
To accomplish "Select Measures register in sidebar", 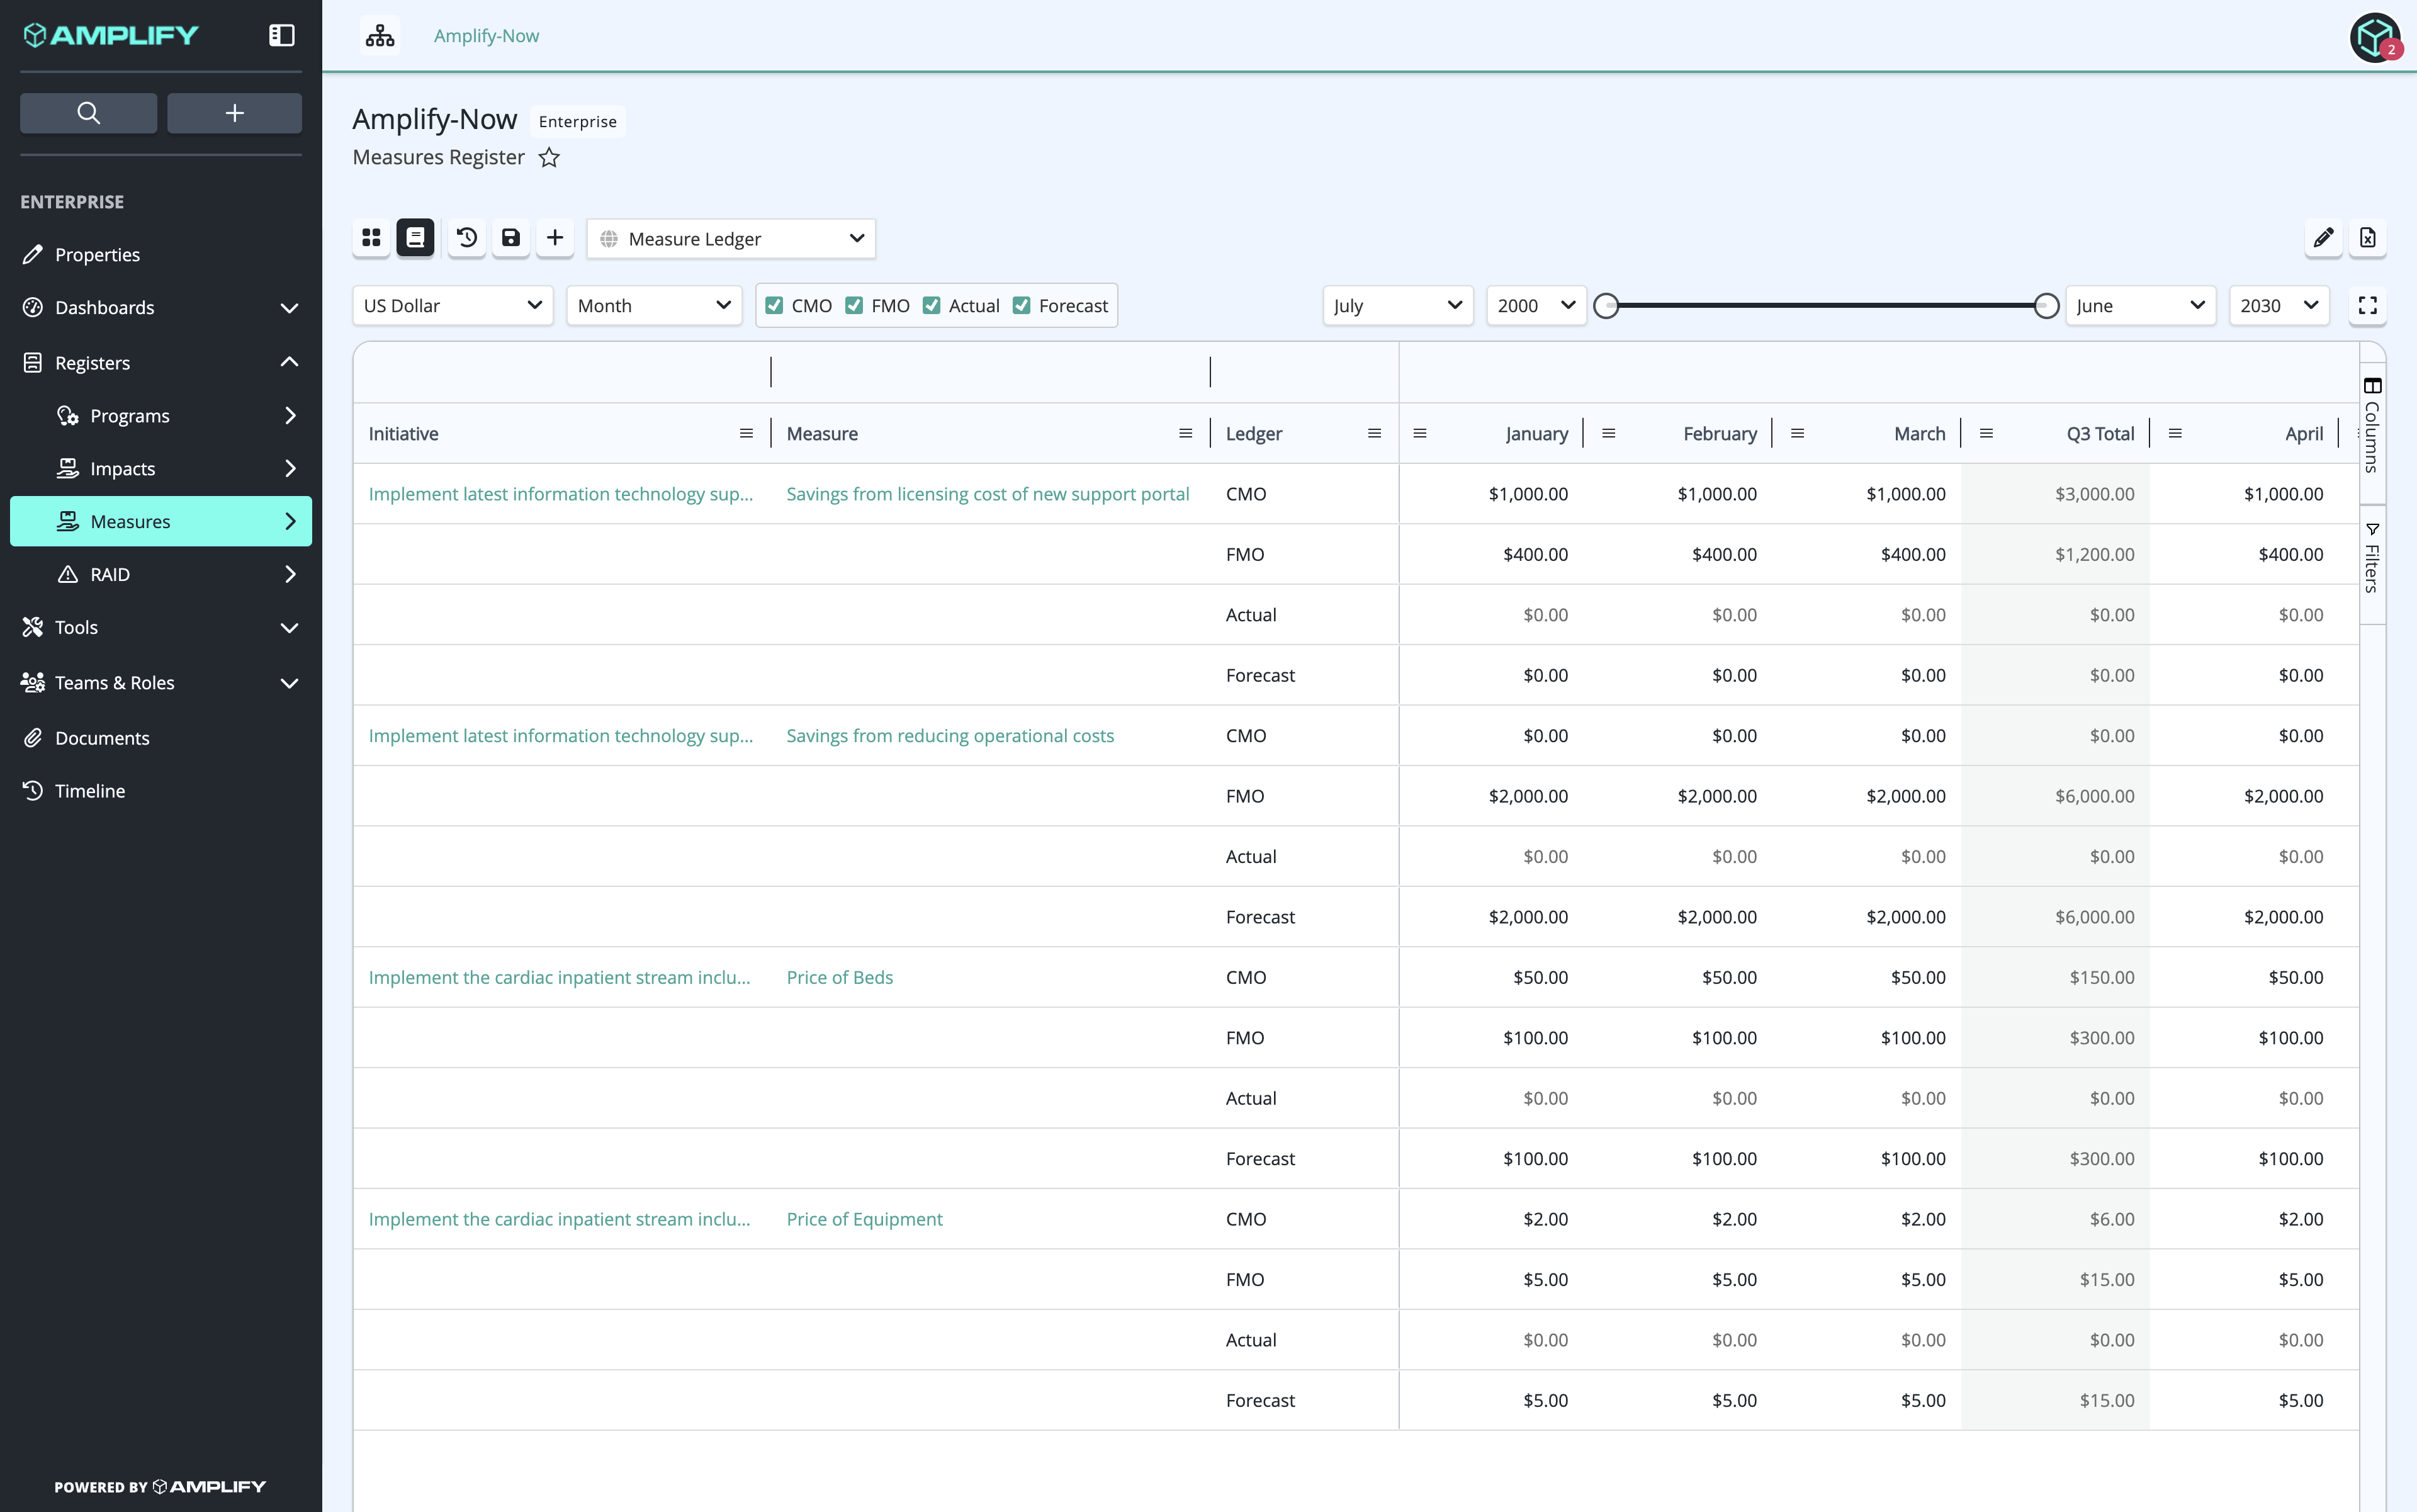I will [x=161, y=522].
